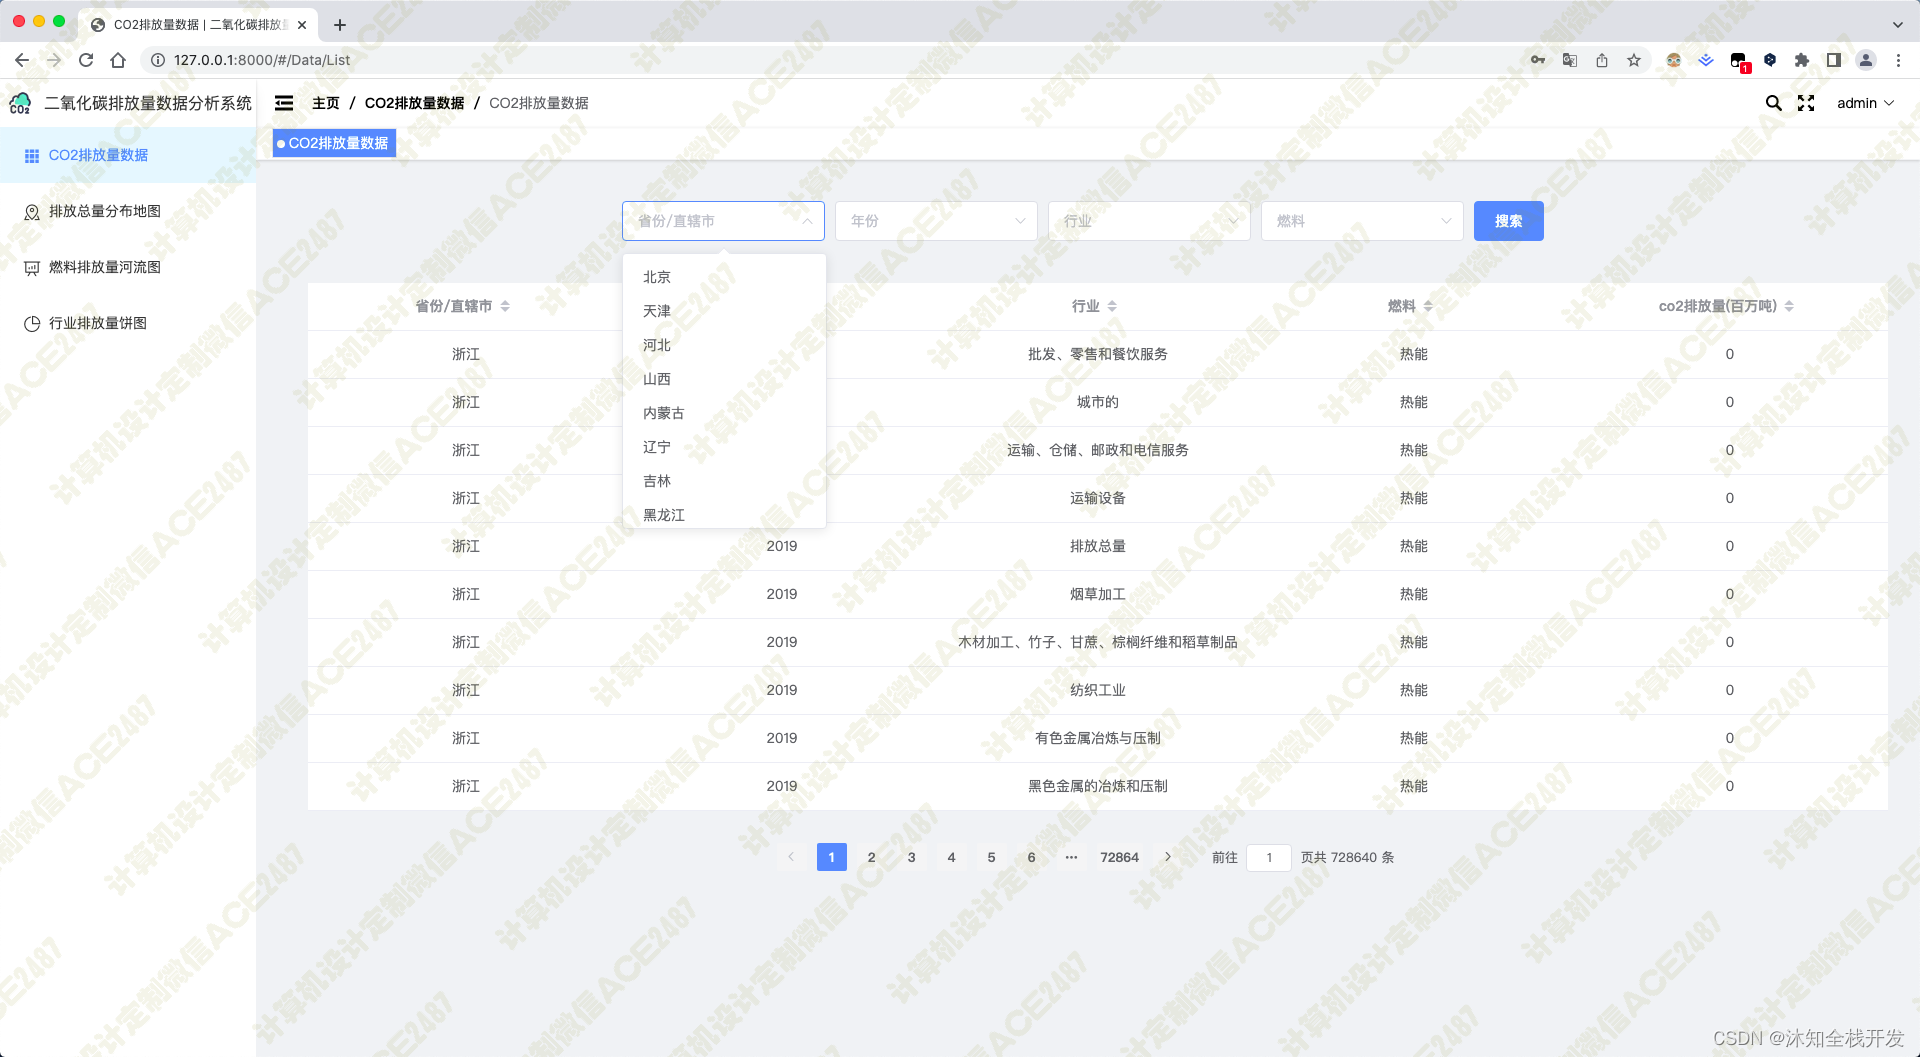The width and height of the screenshot is (1920, 1057).
Task: Click 批发、零售和餐饮服务 cell
Action: point(1098,354)
